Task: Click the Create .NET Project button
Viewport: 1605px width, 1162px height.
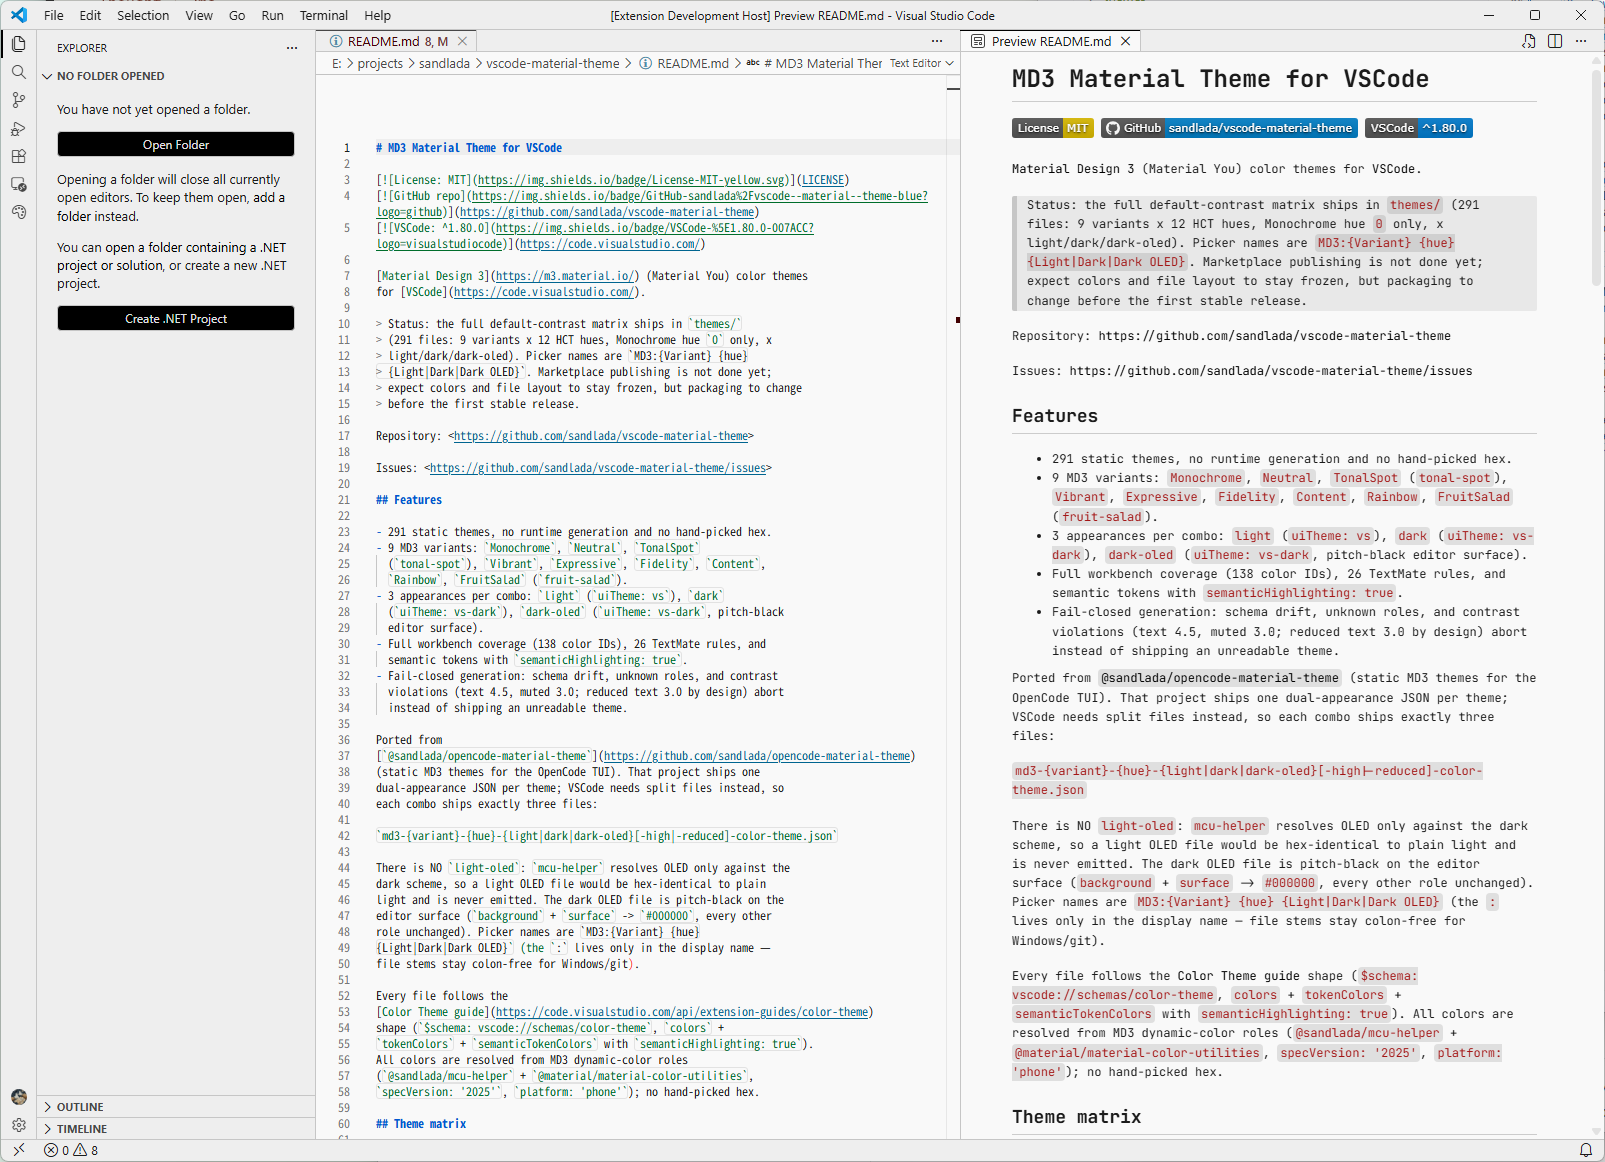Action: [176, 318]
